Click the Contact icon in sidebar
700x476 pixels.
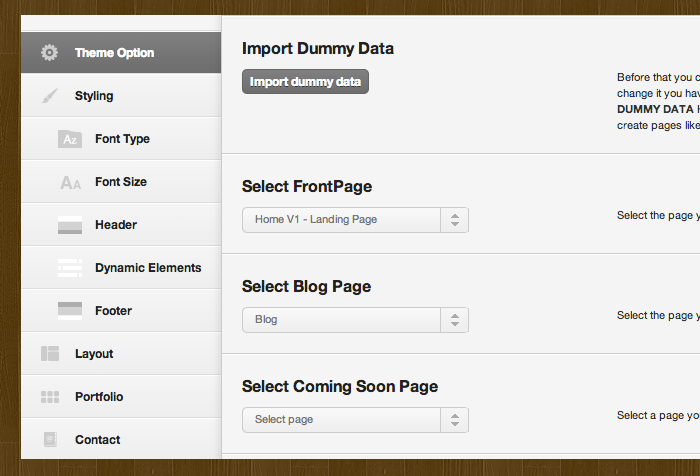tap(49, 440)
